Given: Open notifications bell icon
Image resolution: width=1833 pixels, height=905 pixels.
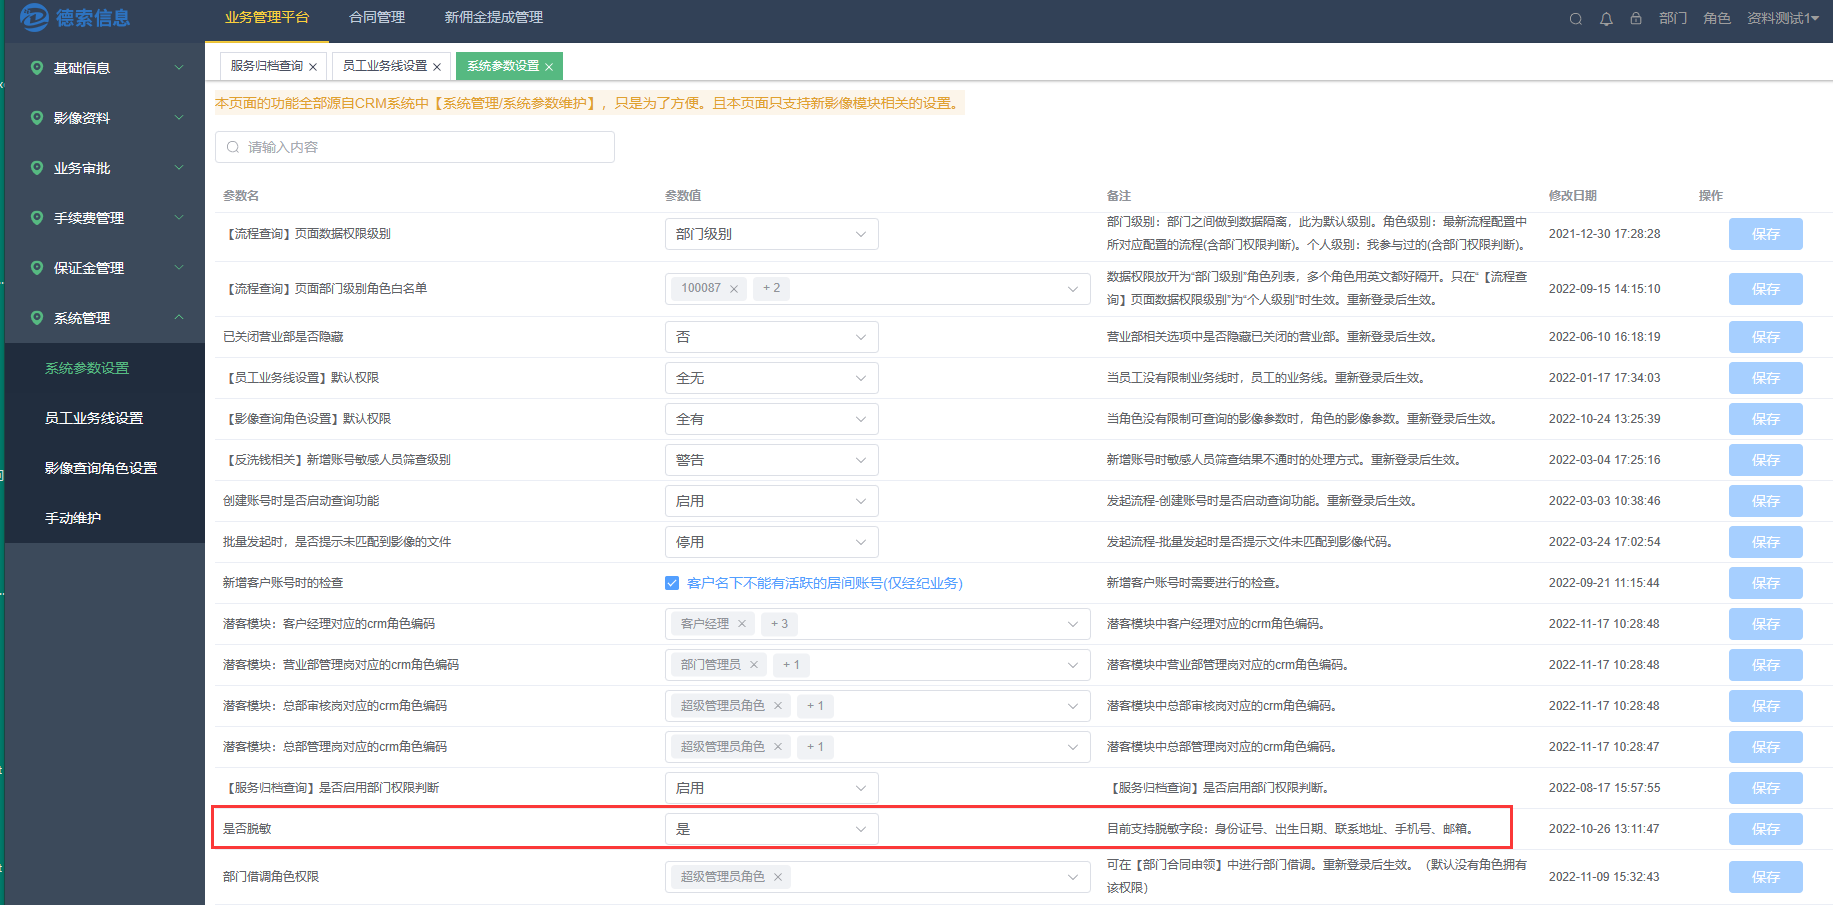Looking at the screenshot, I should coord(1606,19).
